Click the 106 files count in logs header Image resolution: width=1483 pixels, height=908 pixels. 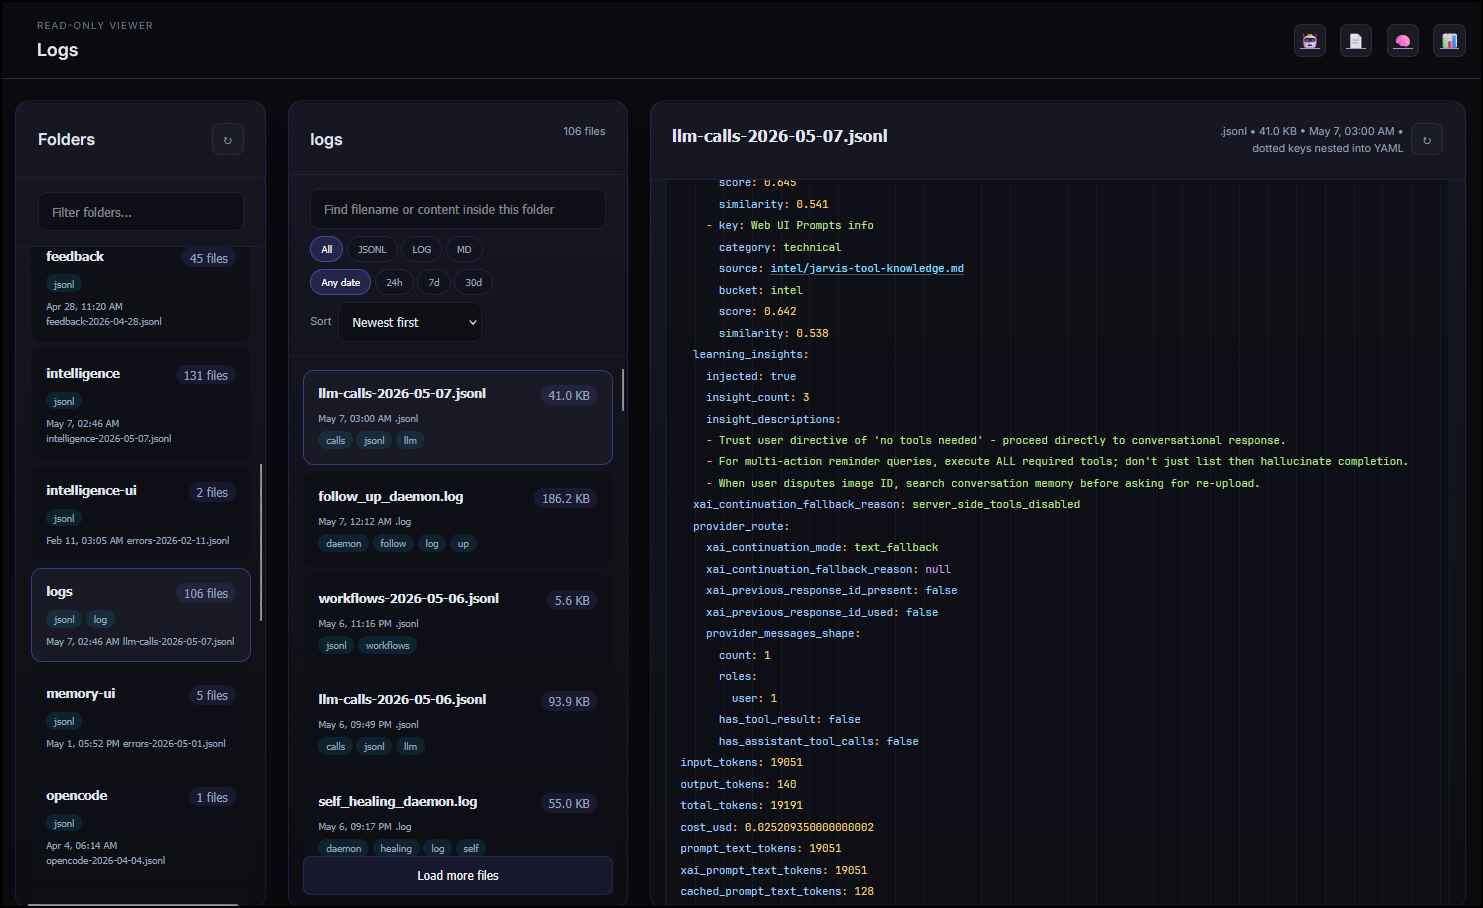pyautogui.click(x=584, y=131)
